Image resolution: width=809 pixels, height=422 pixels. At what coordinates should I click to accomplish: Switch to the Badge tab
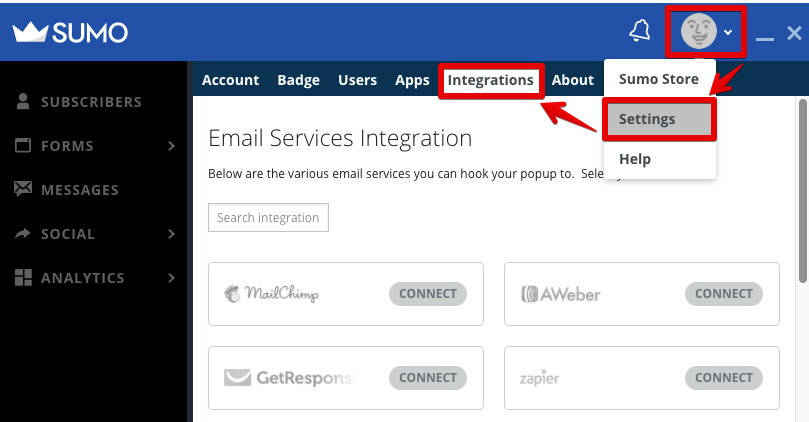click(x=298, y=80)
